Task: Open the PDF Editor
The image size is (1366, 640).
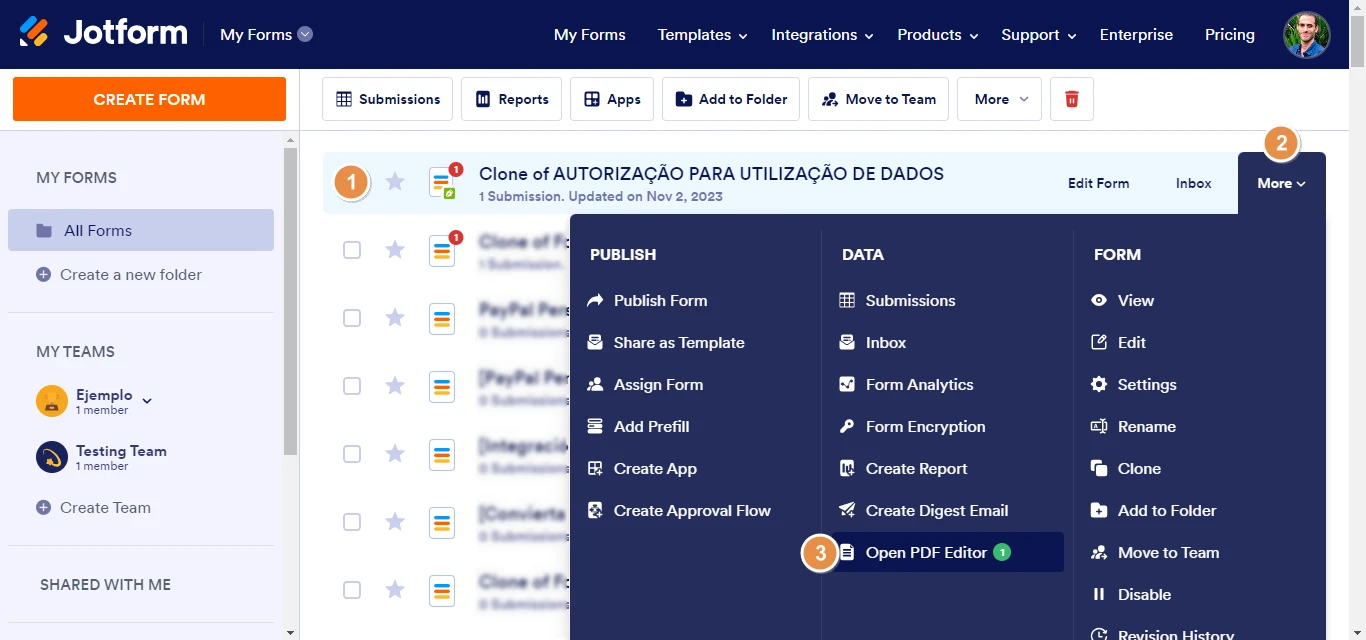Action: coord(927,552)
